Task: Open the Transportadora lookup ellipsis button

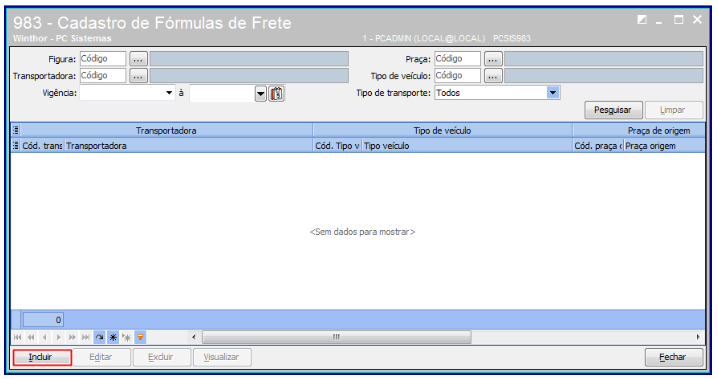Action: (x=138, y=76)
